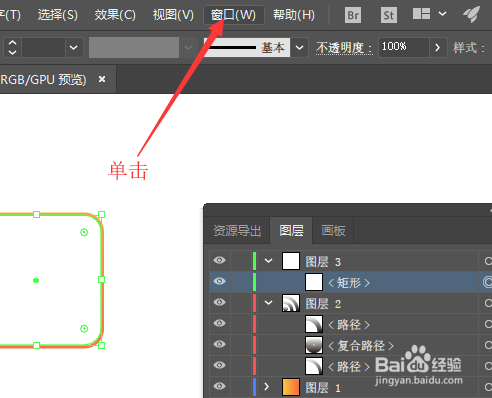Click the 复合路径 thumbnail
This screenshot has width=492, height=398.
coord(314,345)
